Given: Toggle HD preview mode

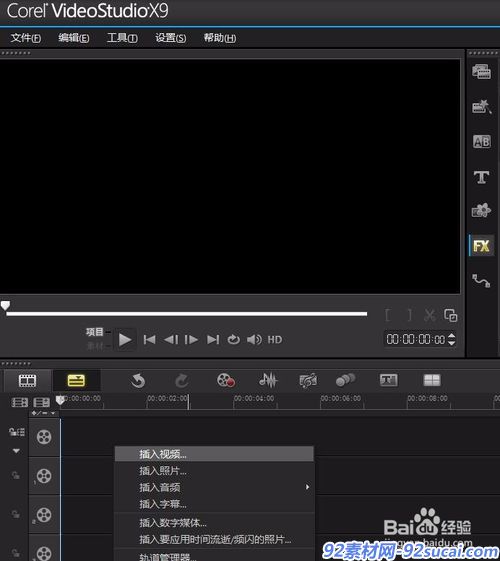Looking at the screenshot, I should pos(275,340).
